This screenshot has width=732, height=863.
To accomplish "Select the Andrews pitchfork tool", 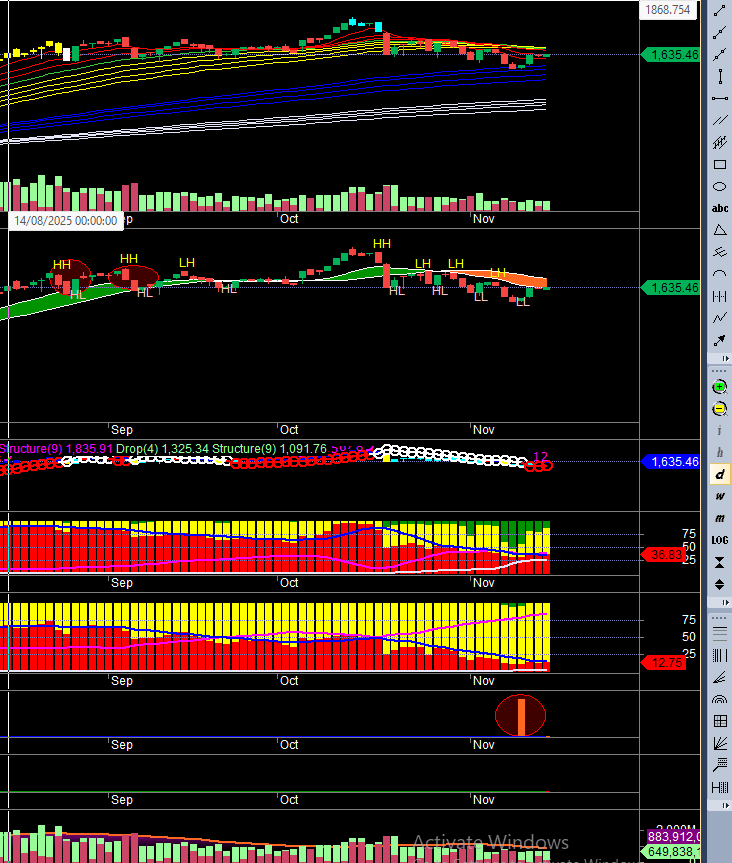I will [719, 253].
